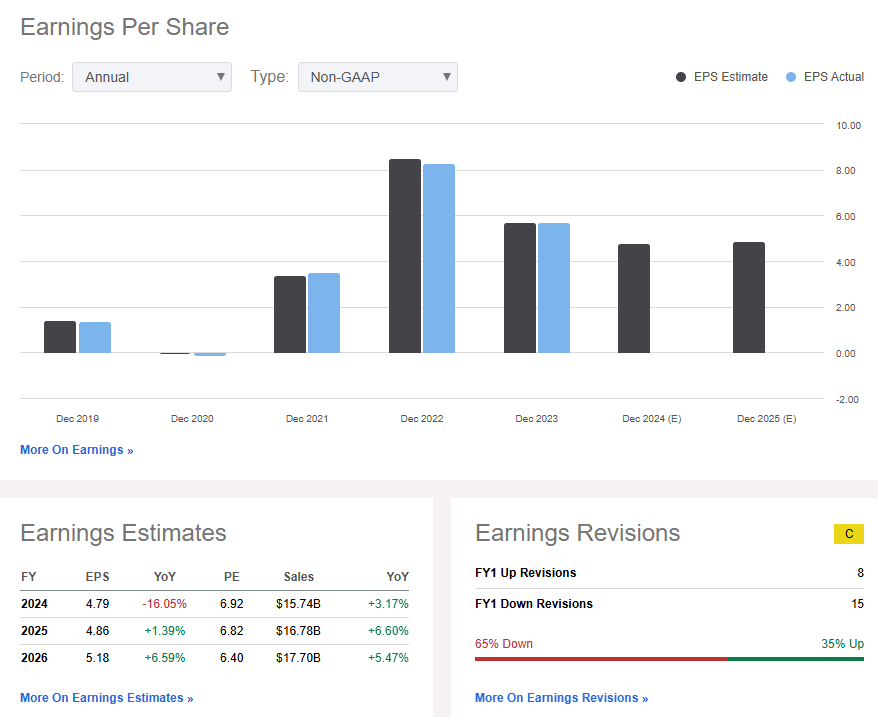Click the red Down revisions bar segment
The image size is (878, 717).
click(x=600, y=659)
